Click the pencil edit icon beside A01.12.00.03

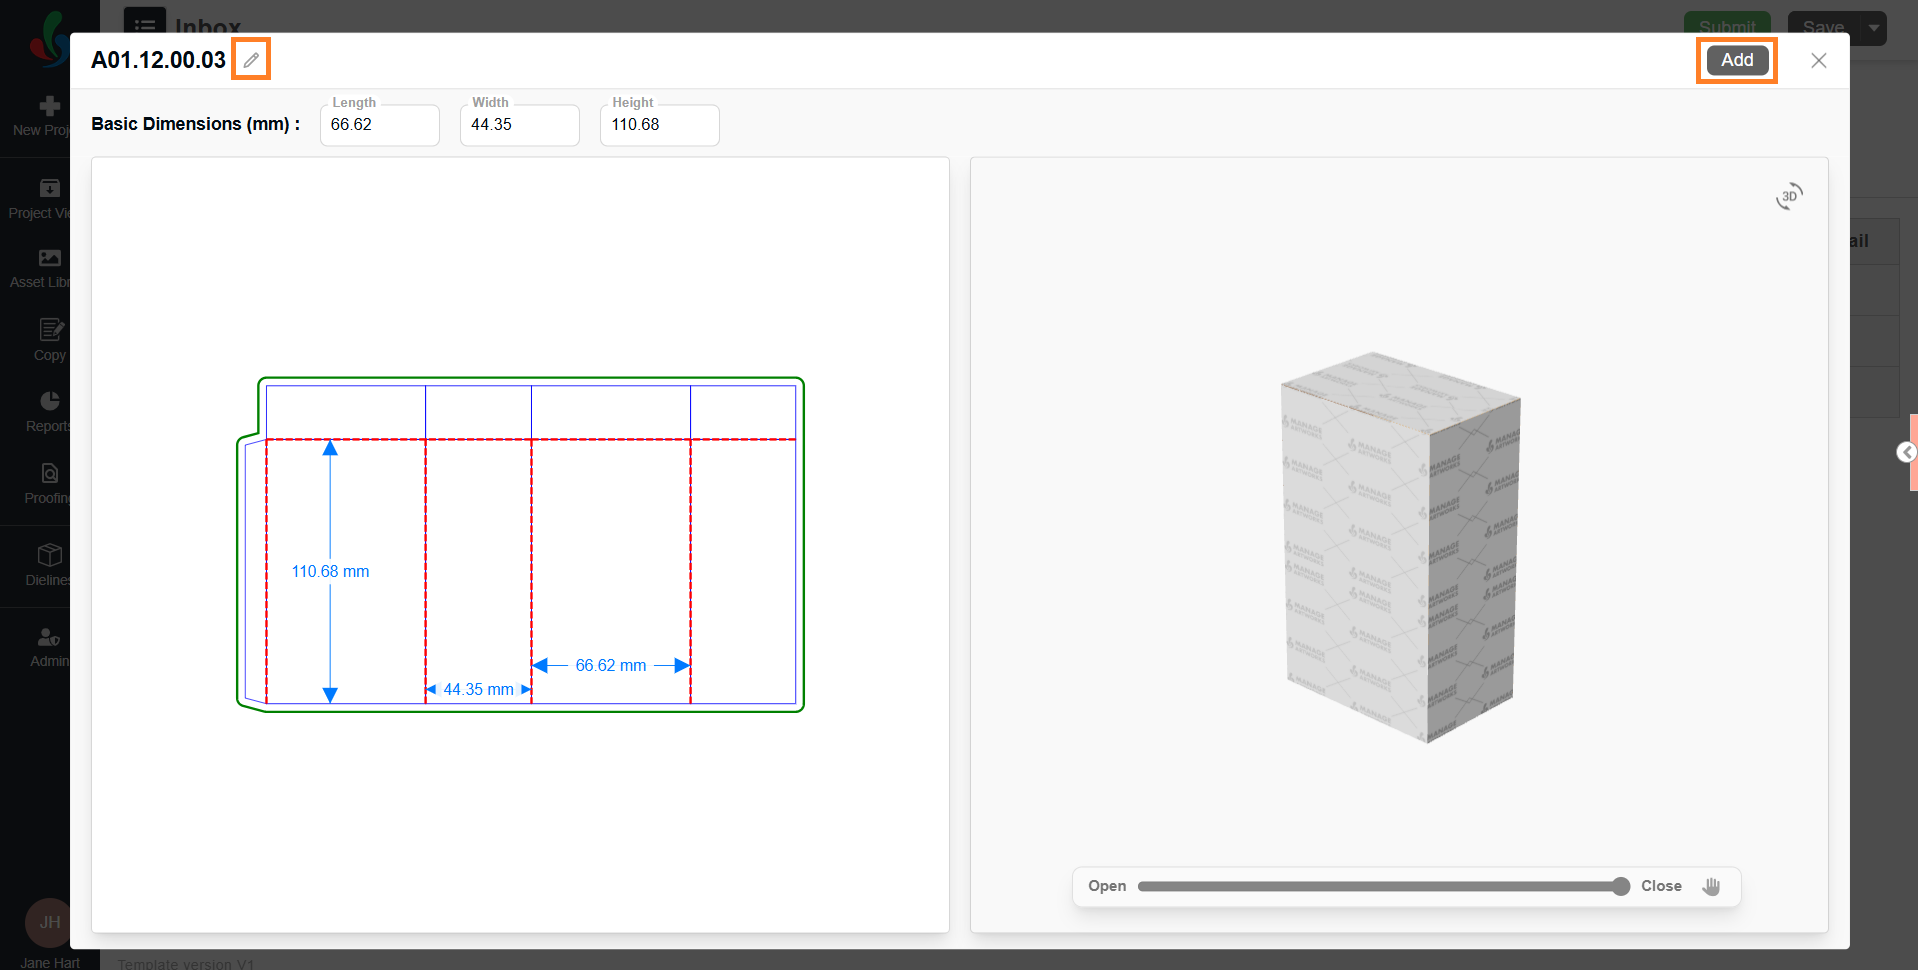[x=251, y=60]
